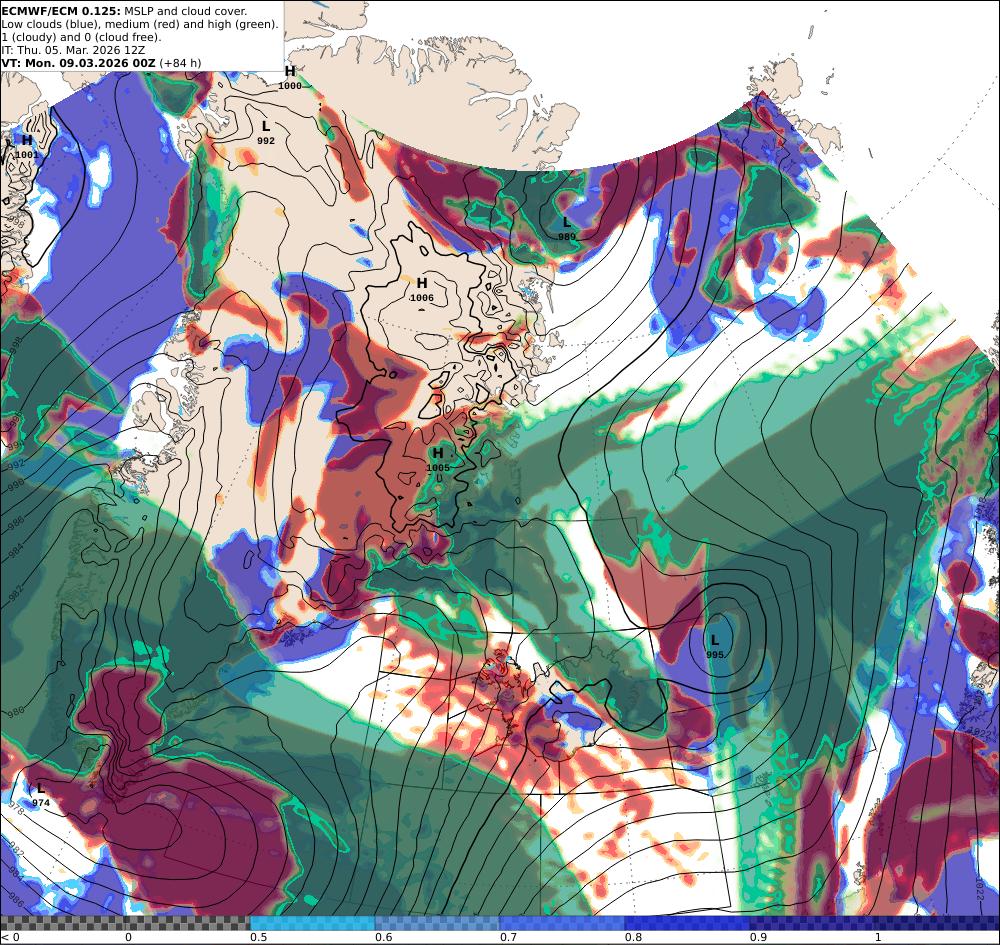Image resolution: width=1000 pixels, height=945 pixels.
Task: Click the '< 0' colorbar tick label
Action: [x=10, y=937]
